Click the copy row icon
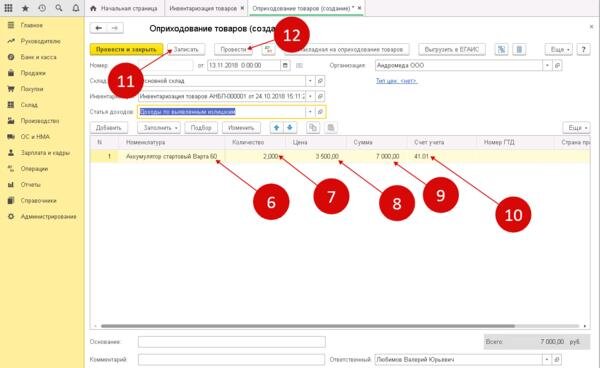Image resolution: width=600 pixels, height=368 pixels. (313, 128)
